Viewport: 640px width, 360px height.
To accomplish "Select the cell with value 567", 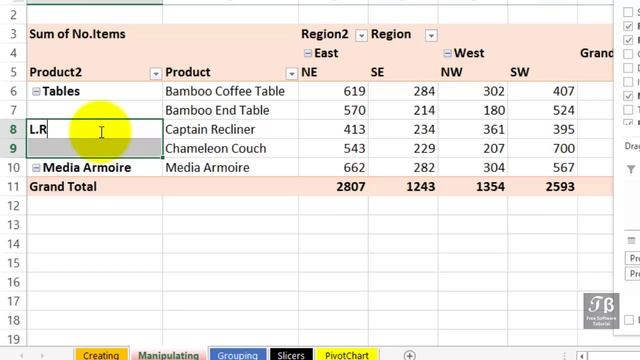I will point(542,168).
